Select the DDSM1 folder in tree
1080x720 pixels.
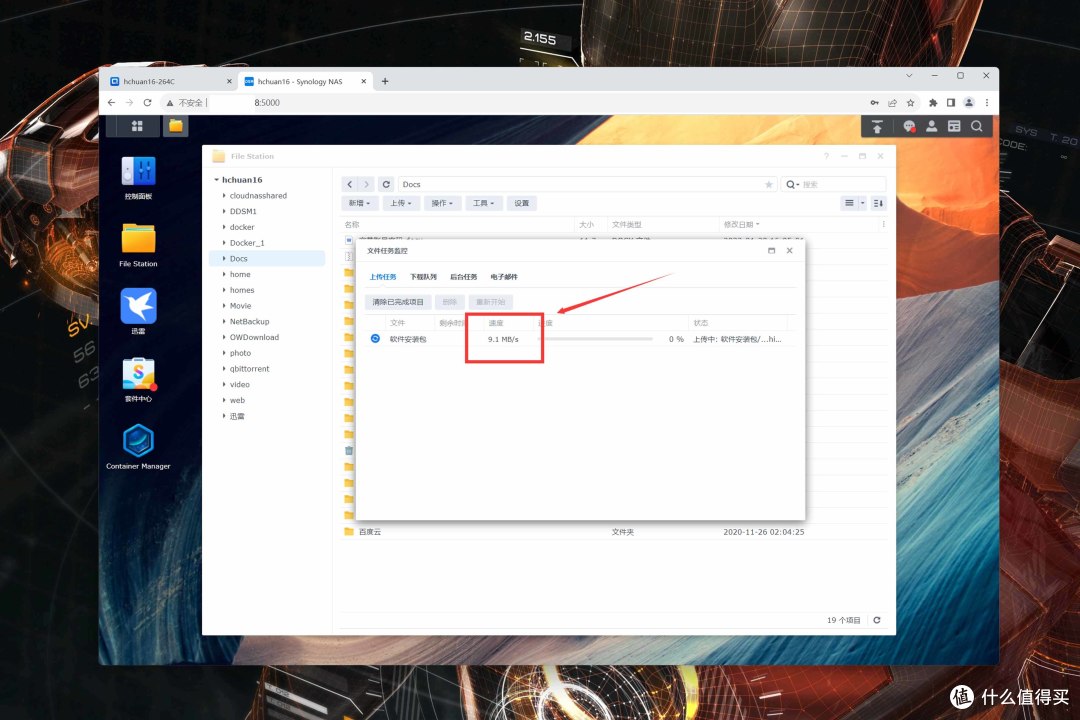243,212
